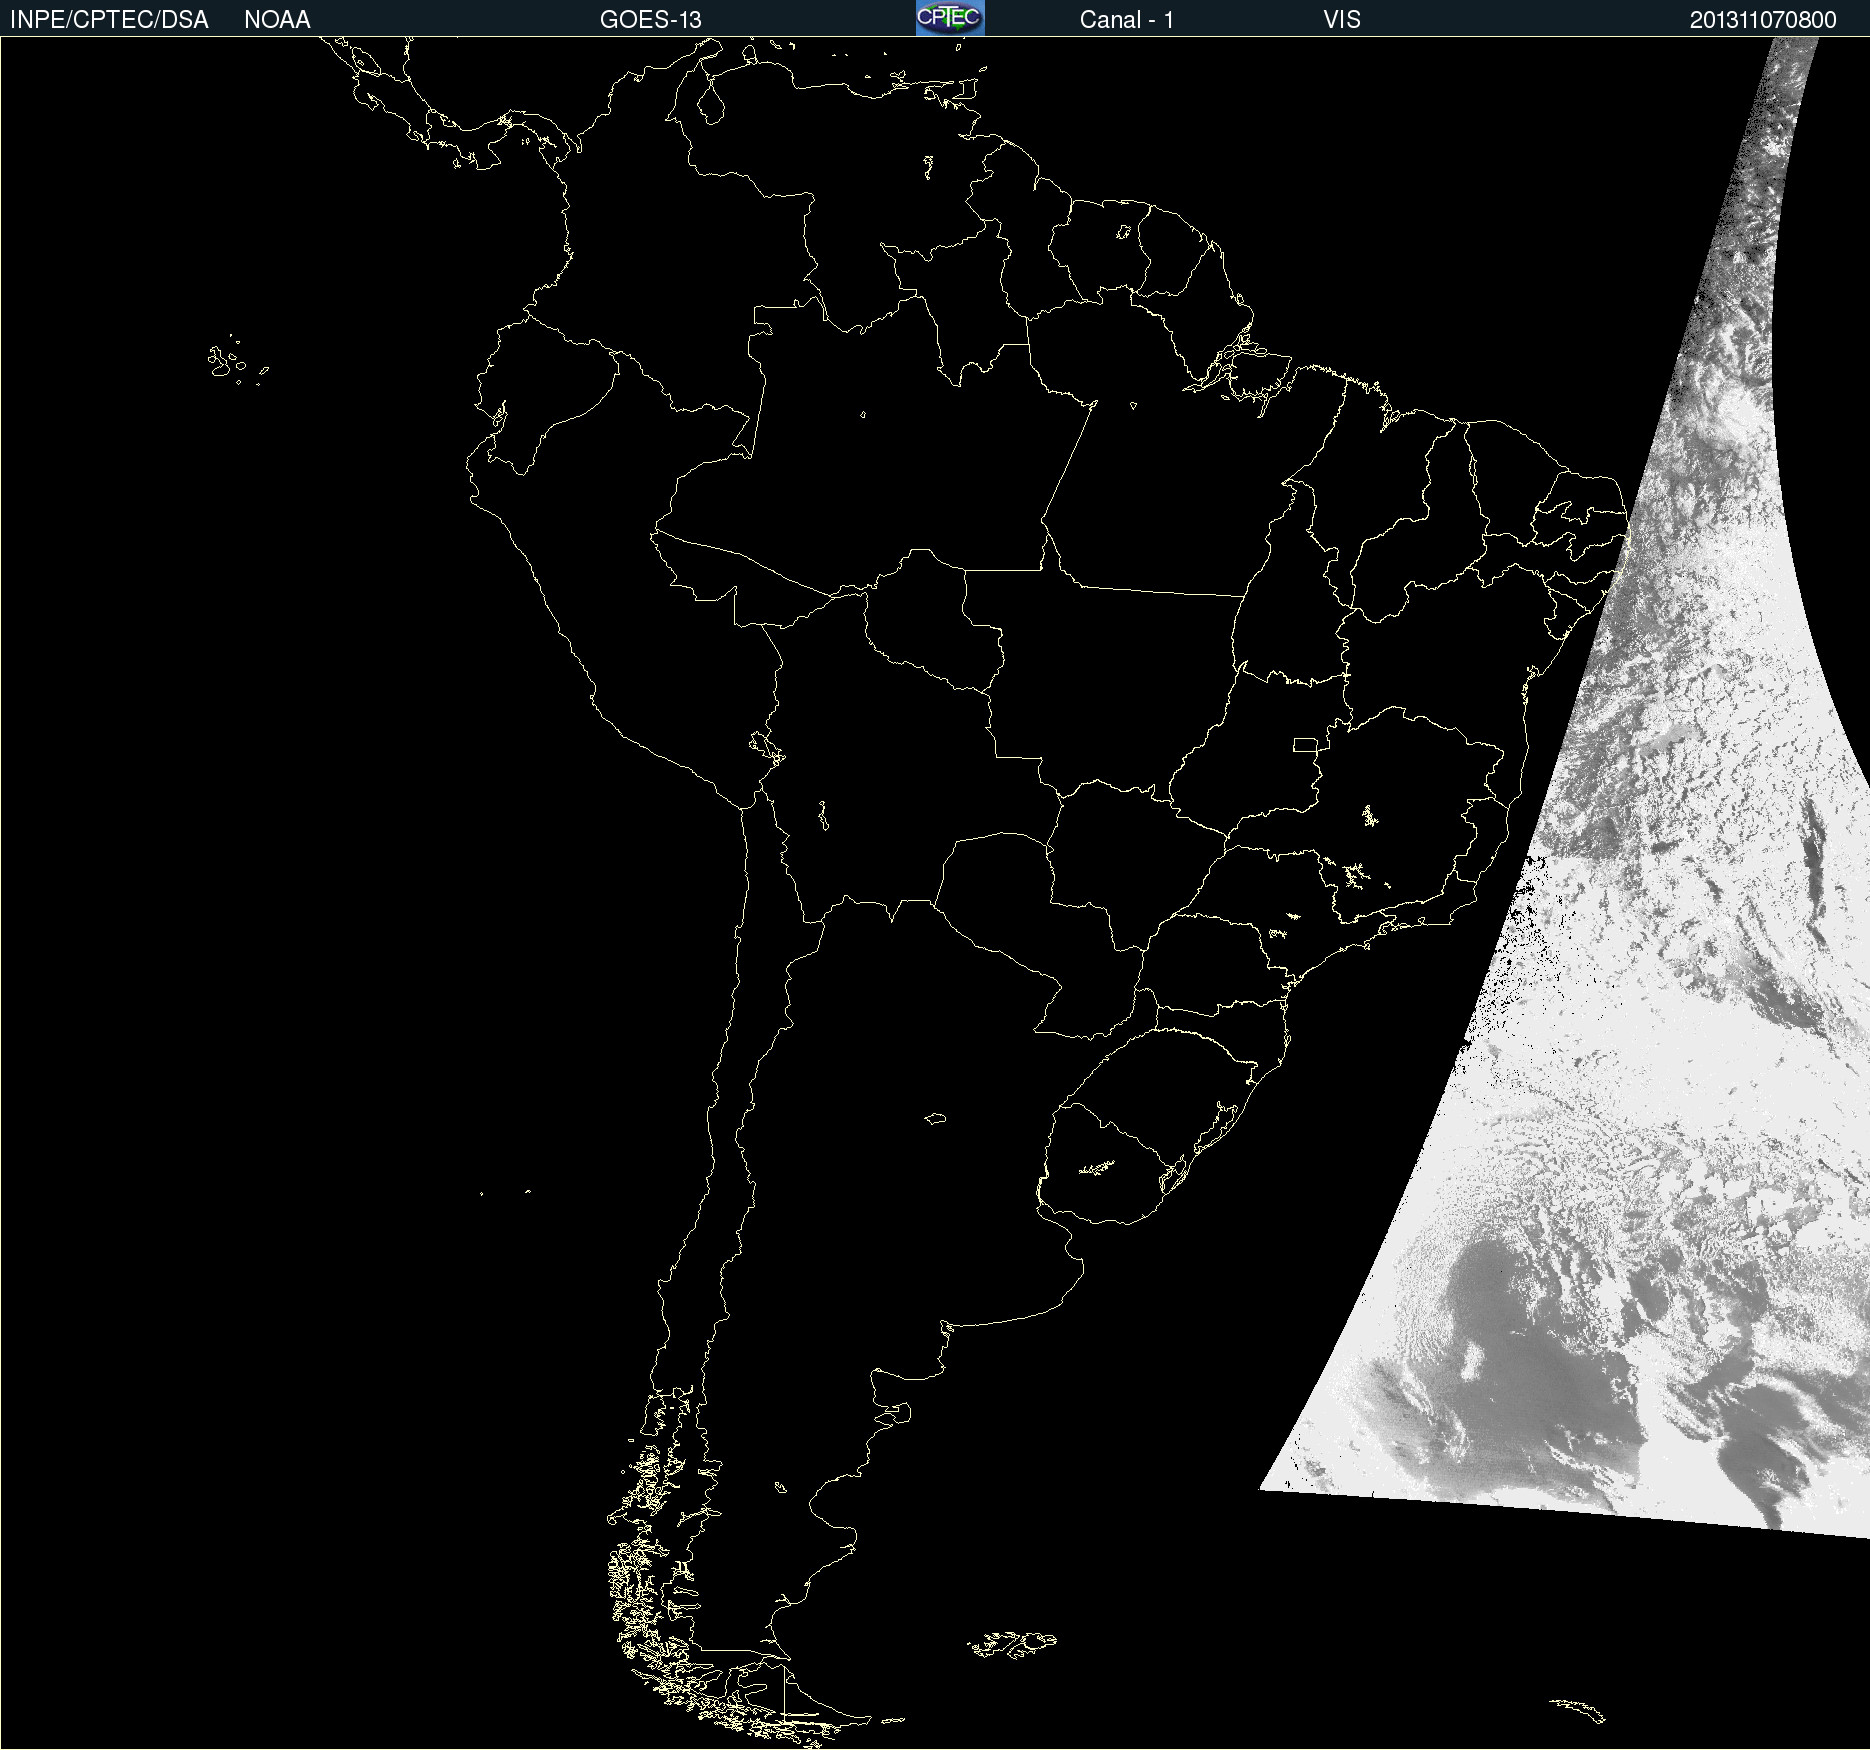Select the NOAA label in the header
Screen dimensions: 1870x1750
277,20
